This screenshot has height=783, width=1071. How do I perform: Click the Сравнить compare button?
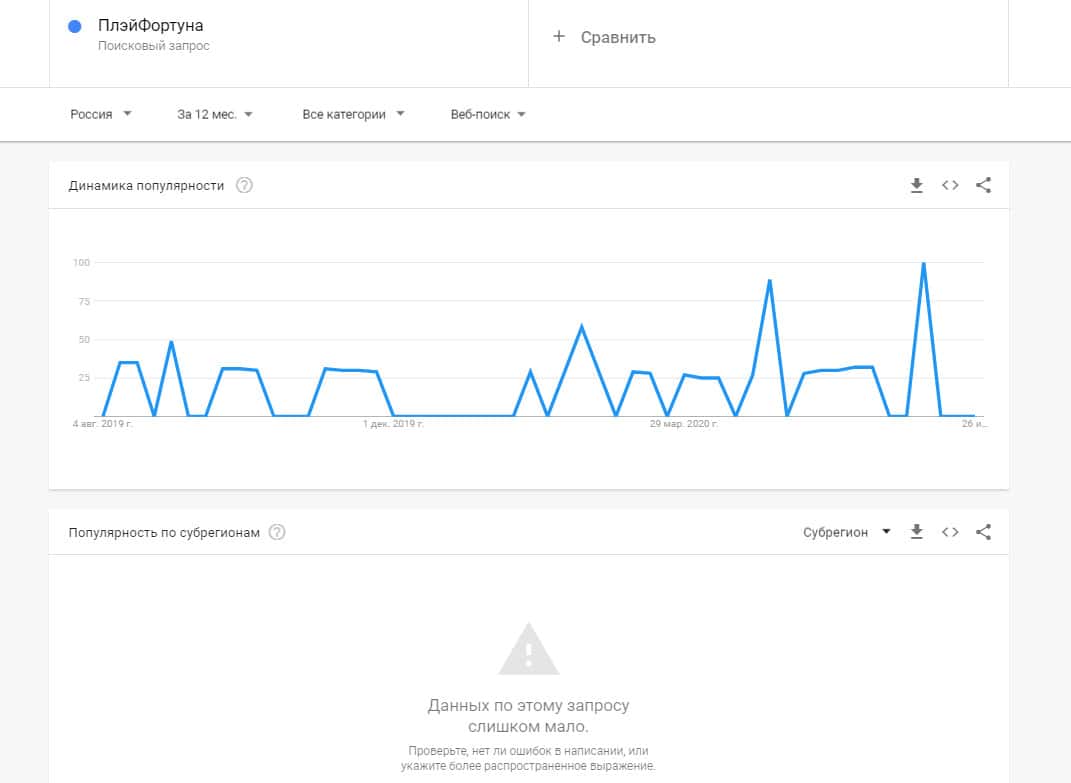pyautogui.click(x=618, y=37)
